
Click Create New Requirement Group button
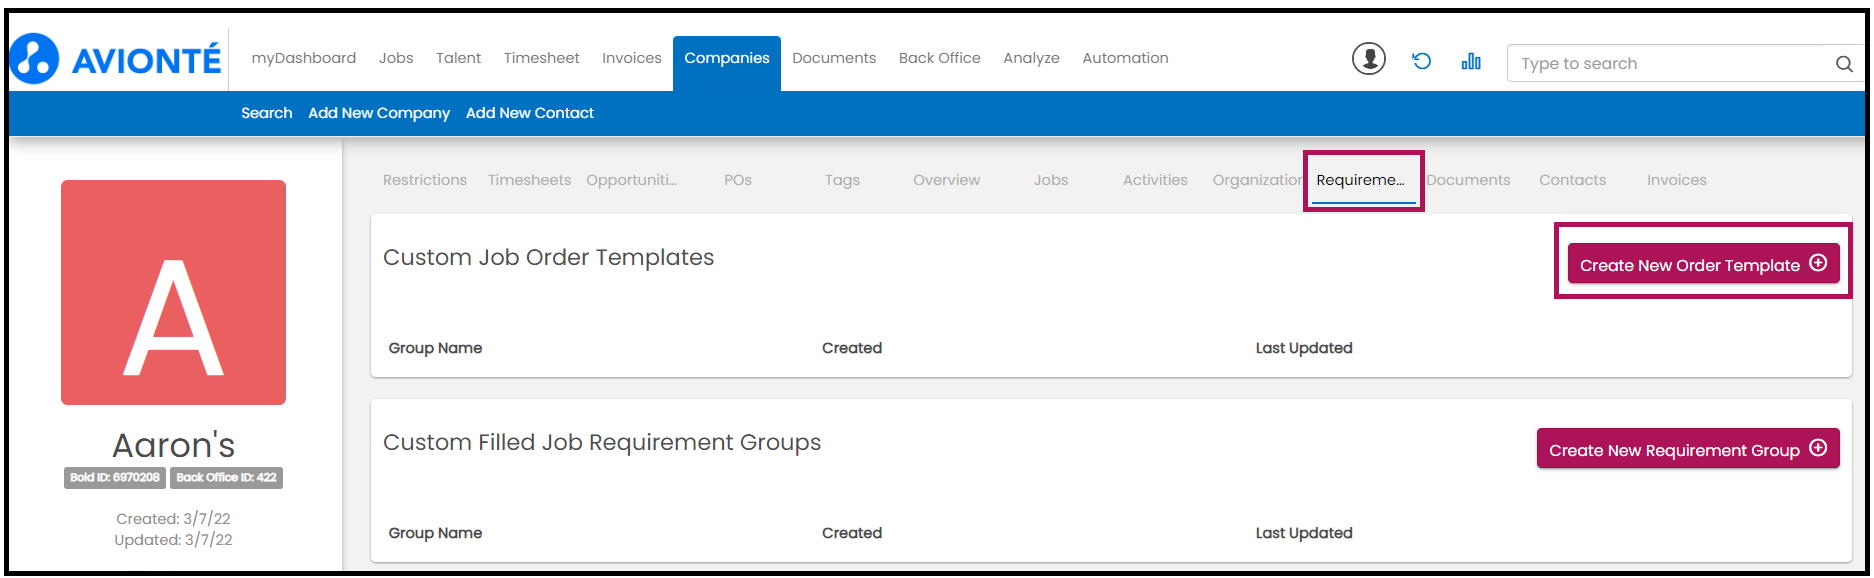(x=1688, y=449)
